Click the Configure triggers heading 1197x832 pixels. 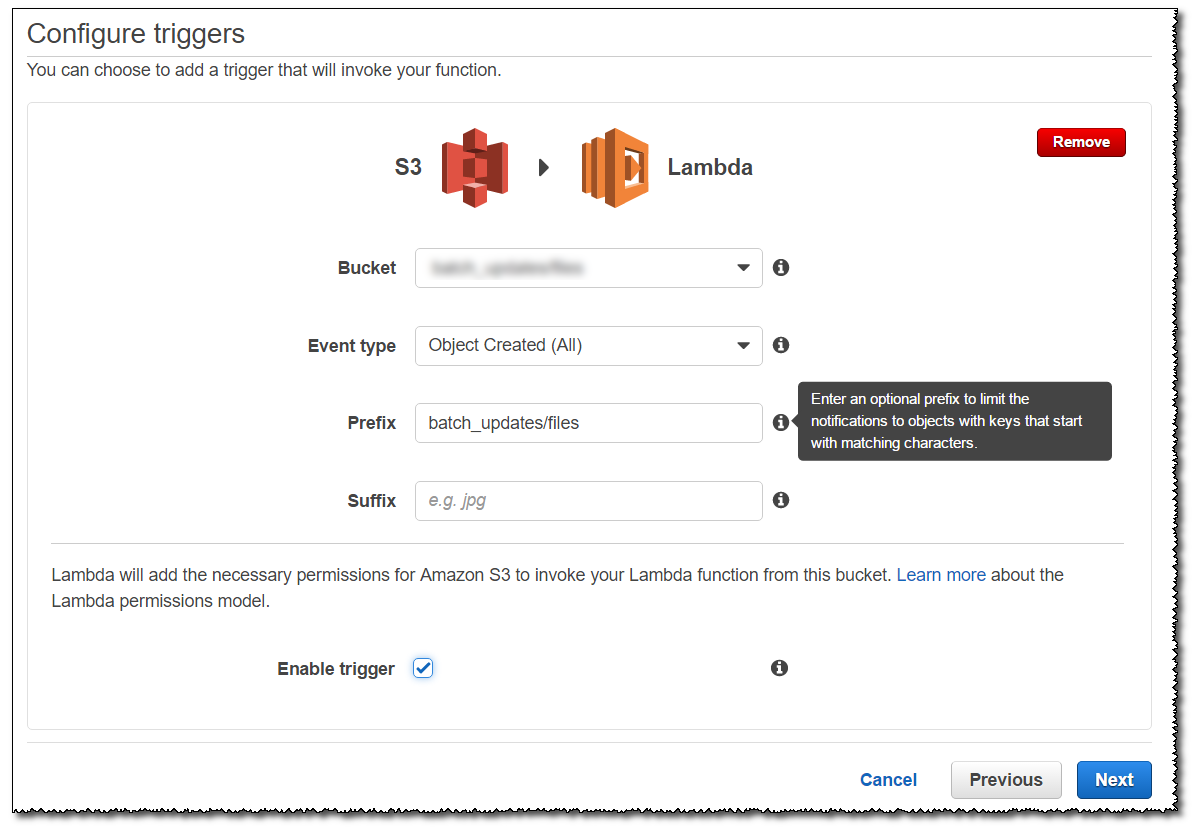pos(136,34)
